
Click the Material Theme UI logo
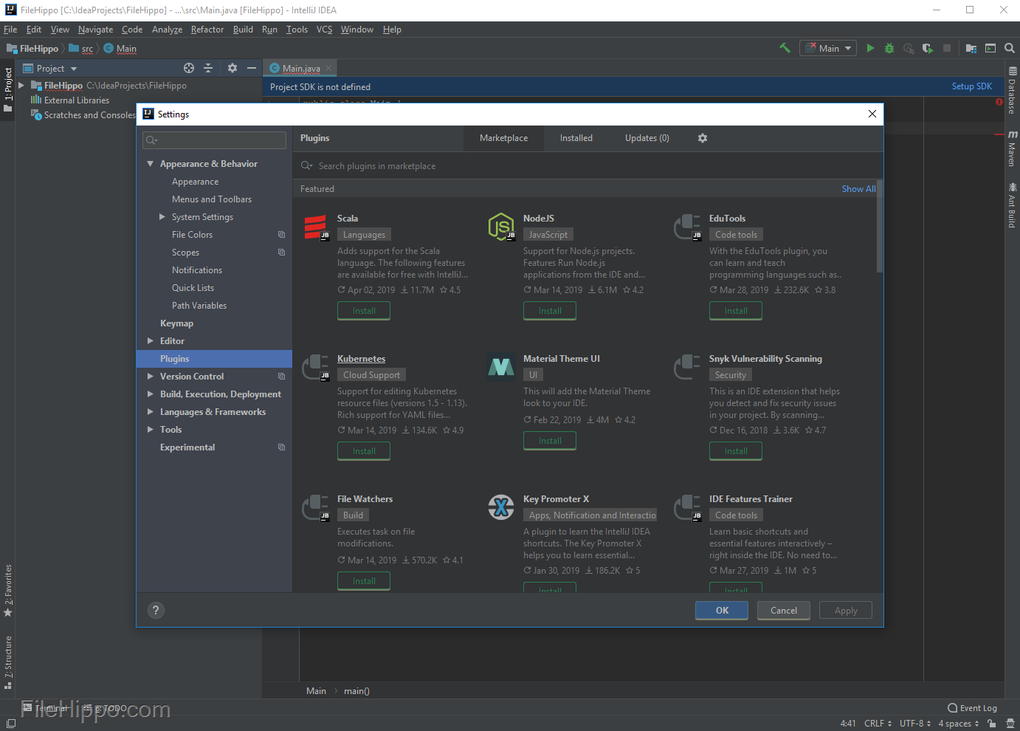[501, 367]
